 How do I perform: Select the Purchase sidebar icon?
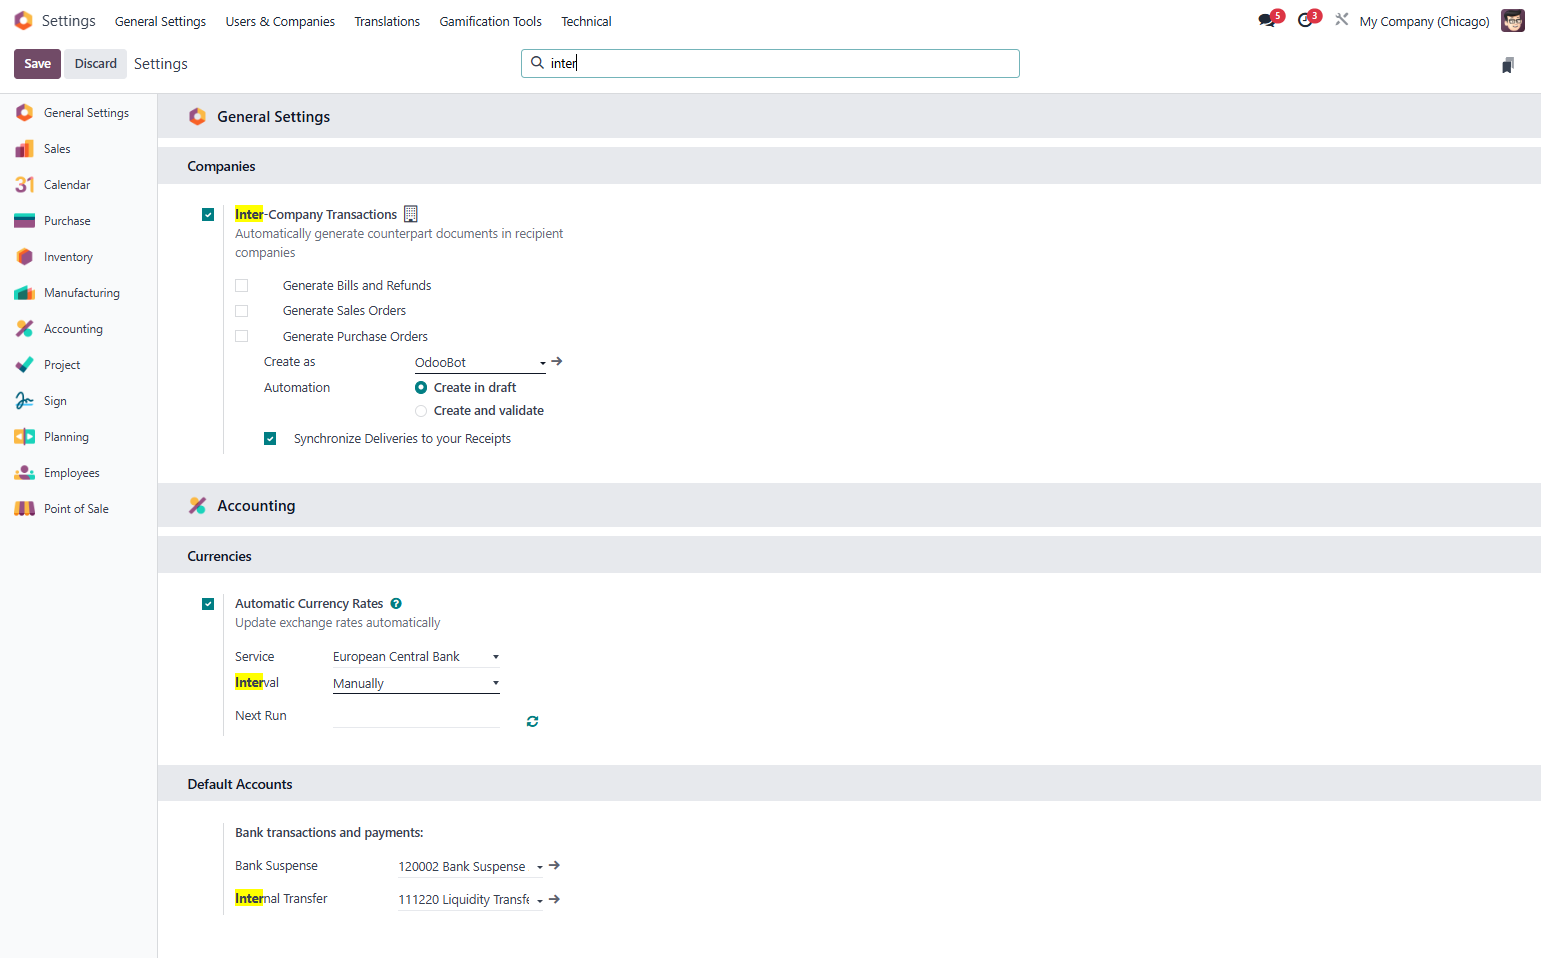[x=24, y=221]
